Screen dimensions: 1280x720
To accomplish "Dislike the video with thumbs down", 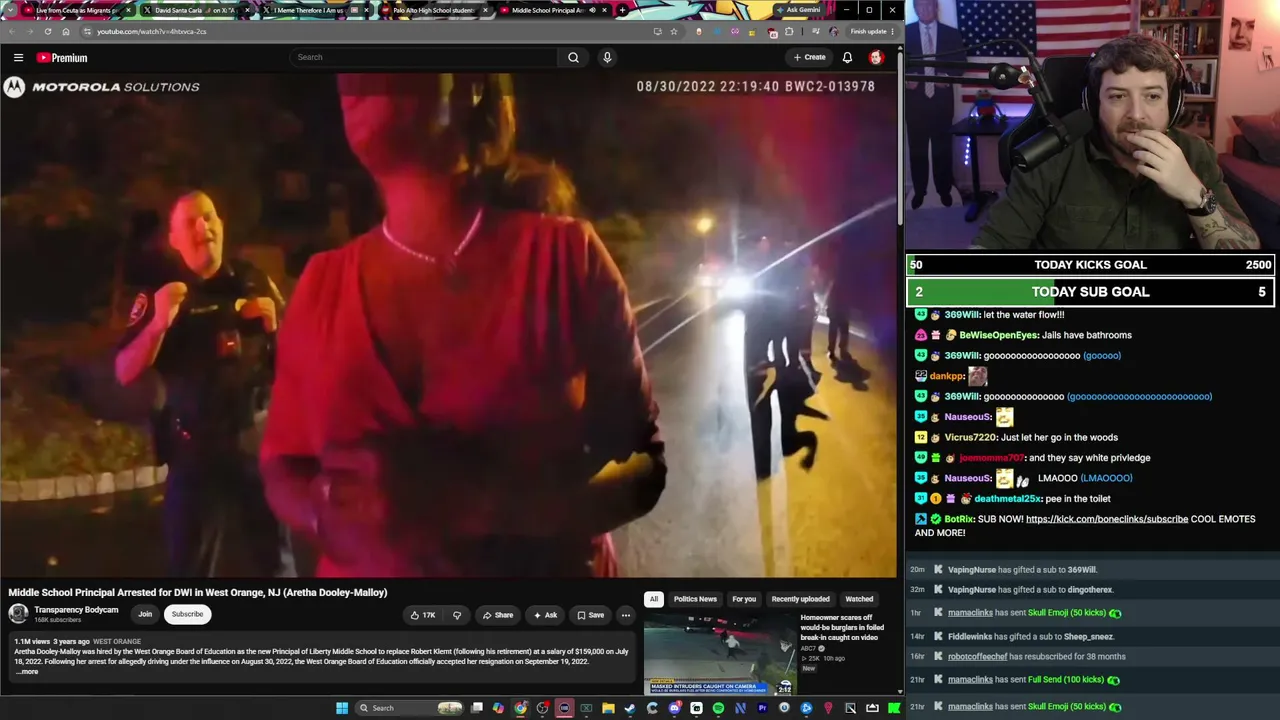I will [457, 615].
